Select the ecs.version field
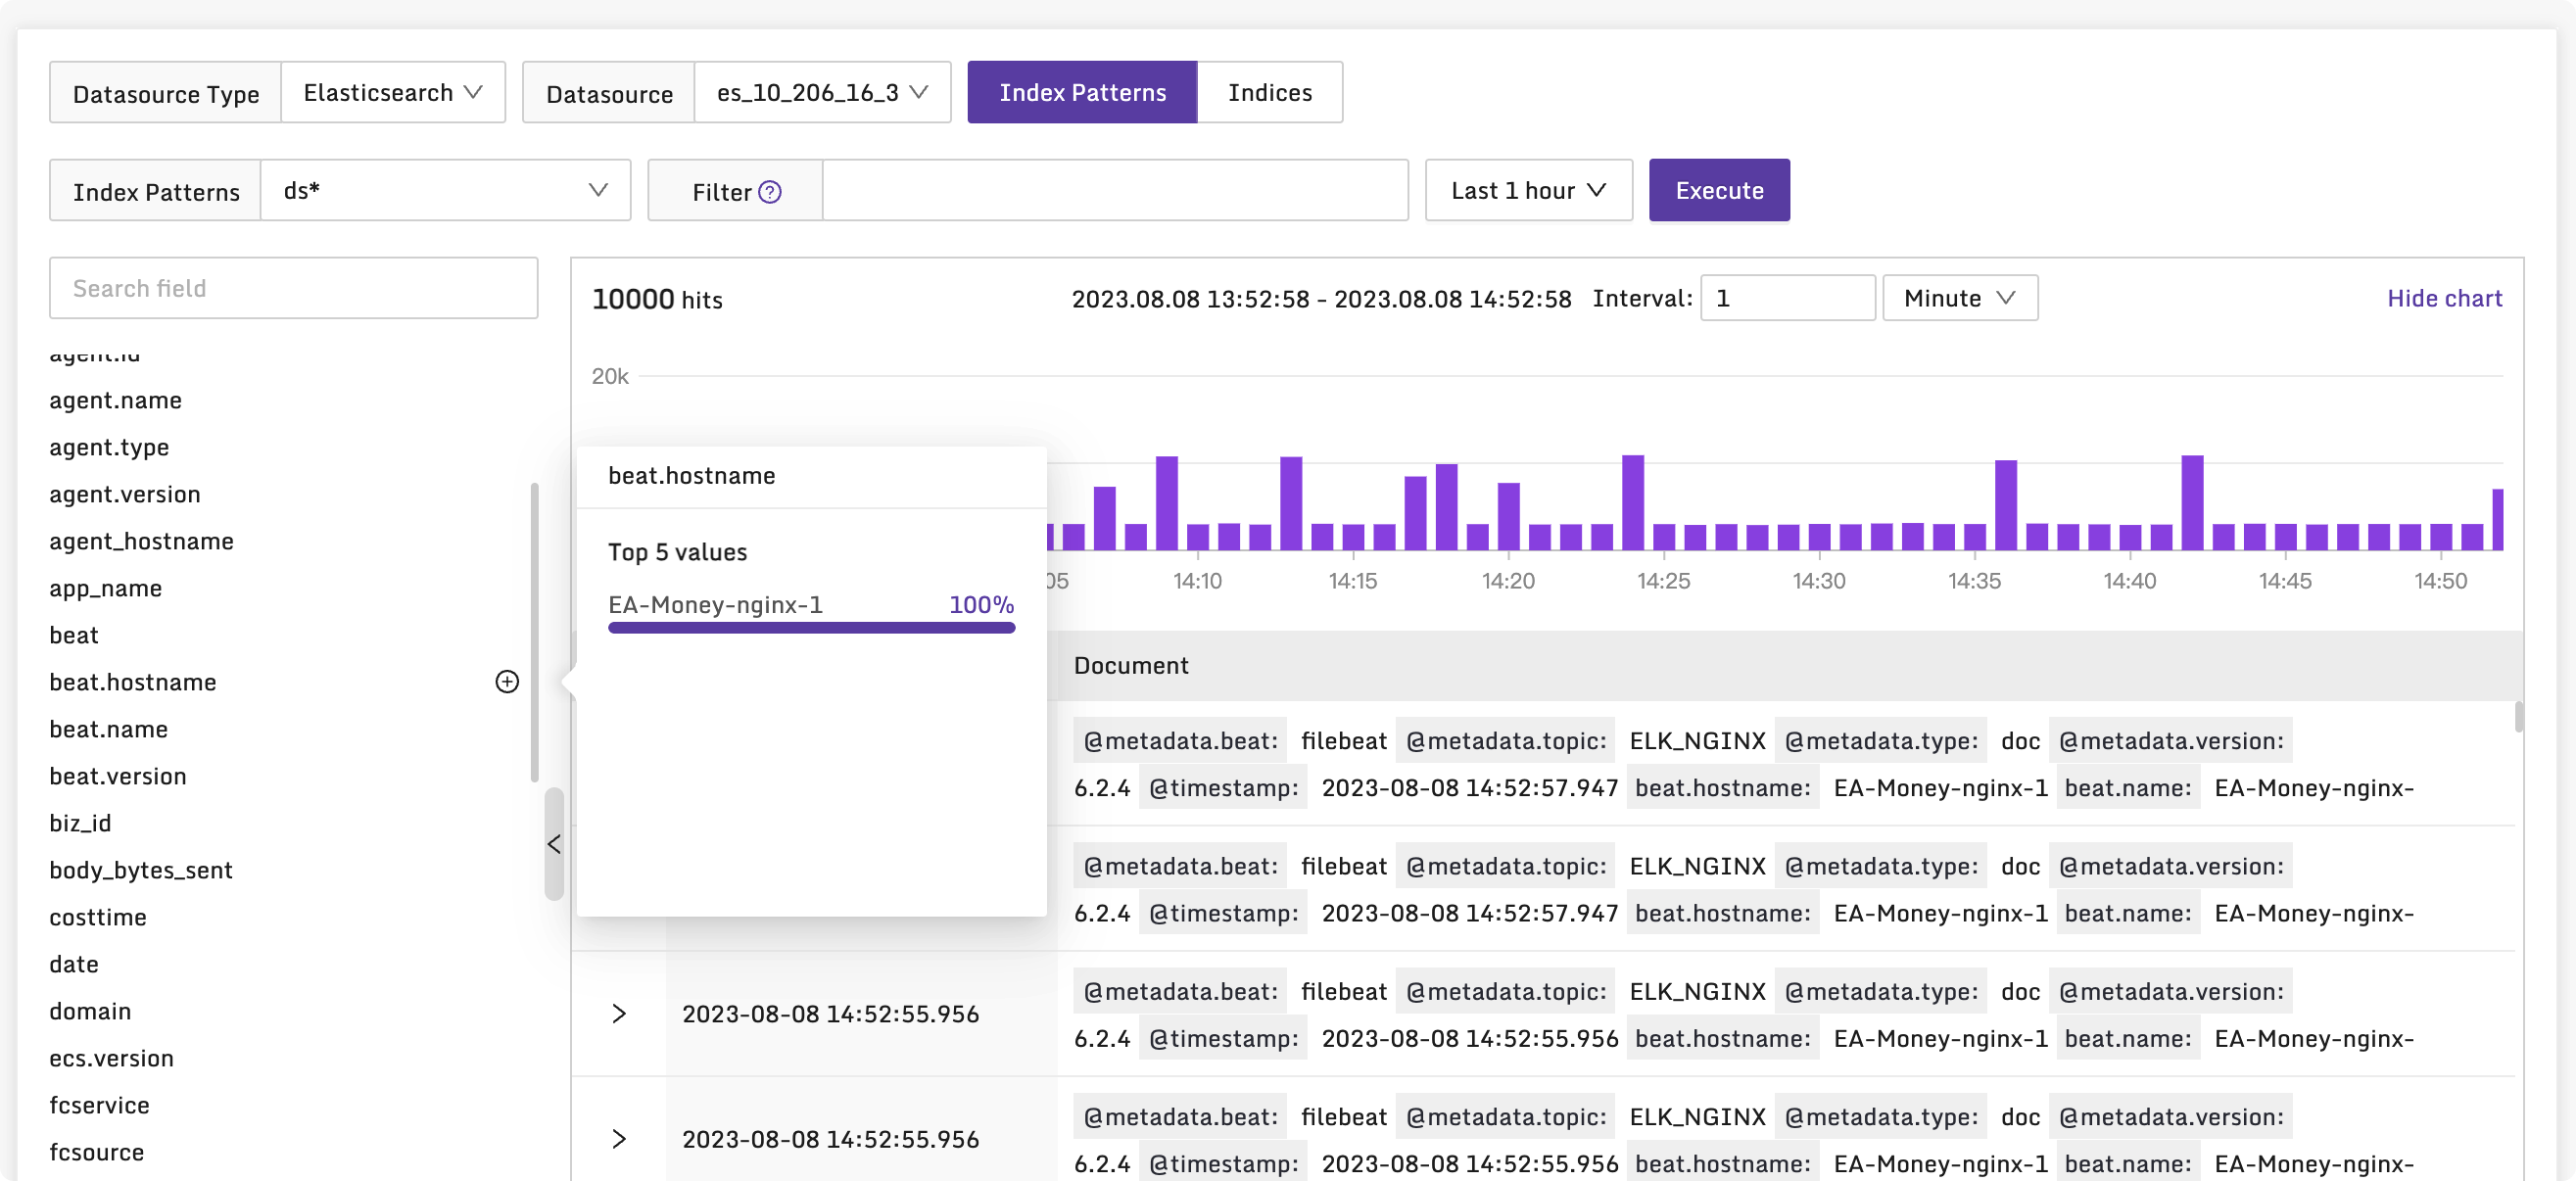2576x1181 pixels. point(112,1058)
